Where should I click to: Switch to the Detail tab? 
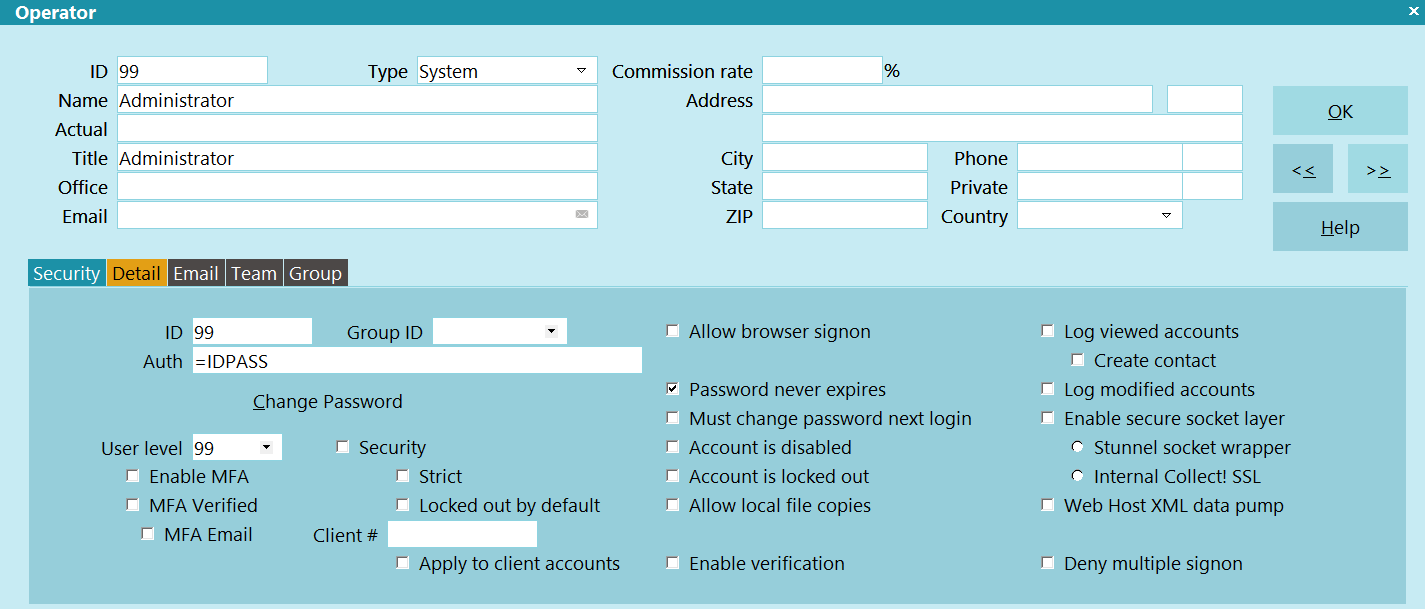pyautogui.click(x=137, y=273)
